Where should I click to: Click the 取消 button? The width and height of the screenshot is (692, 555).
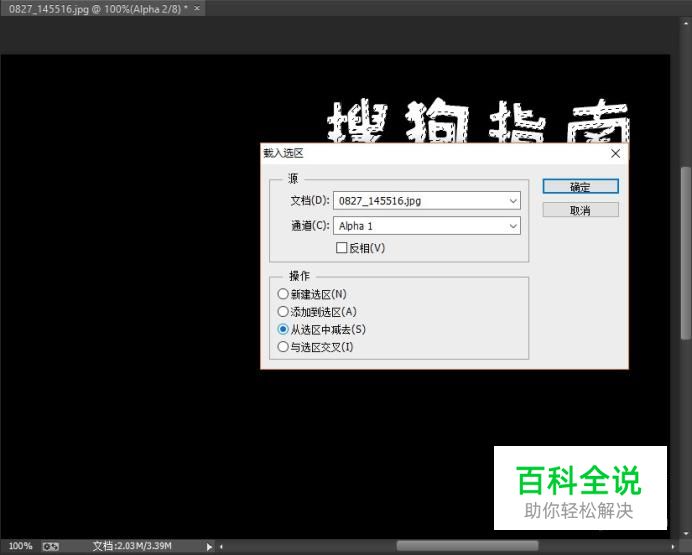(580, 210)
